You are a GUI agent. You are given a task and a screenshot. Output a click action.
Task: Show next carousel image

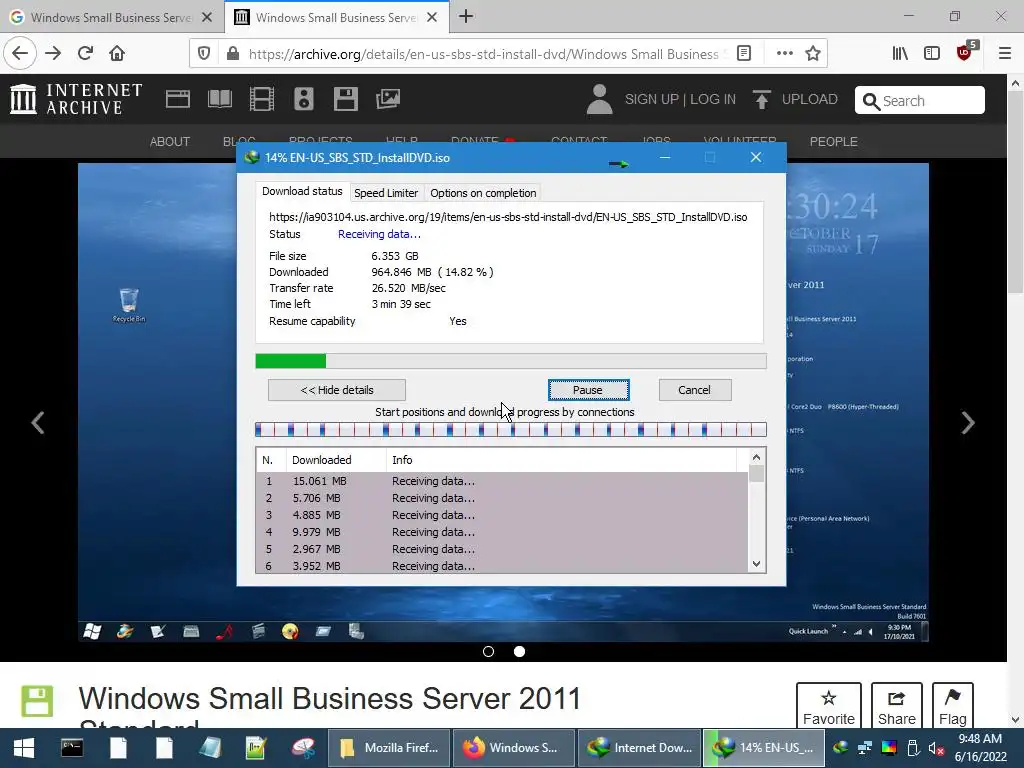968,423
